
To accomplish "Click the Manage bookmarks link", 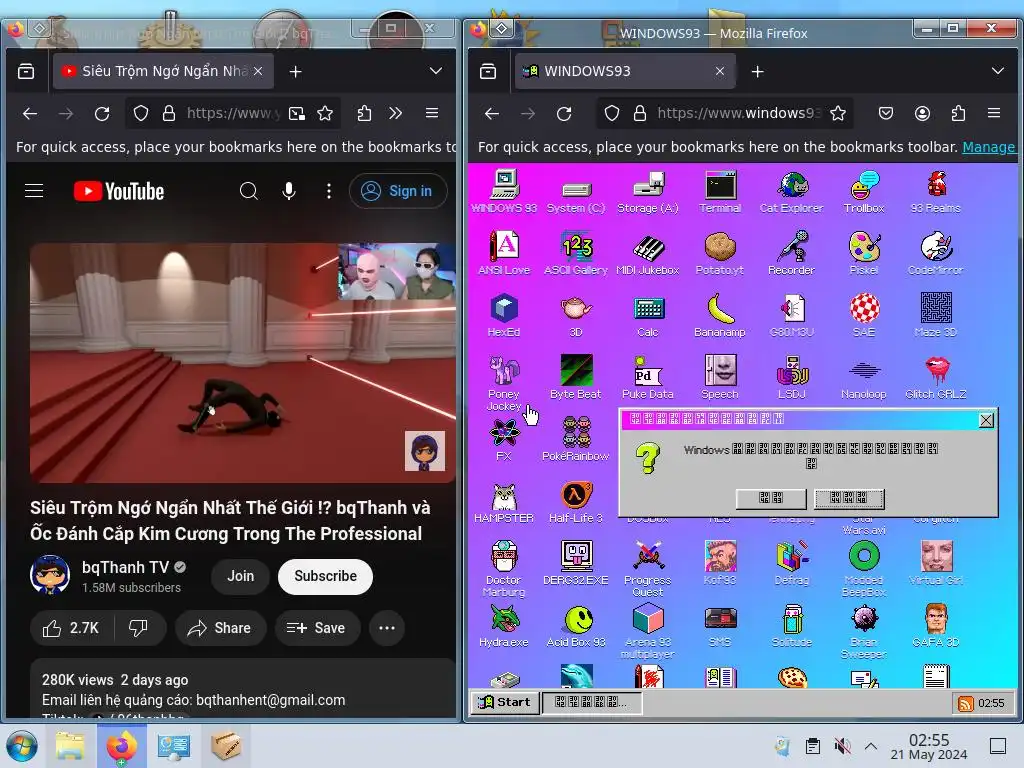I will pyautogui.click(x=989, y=147).
